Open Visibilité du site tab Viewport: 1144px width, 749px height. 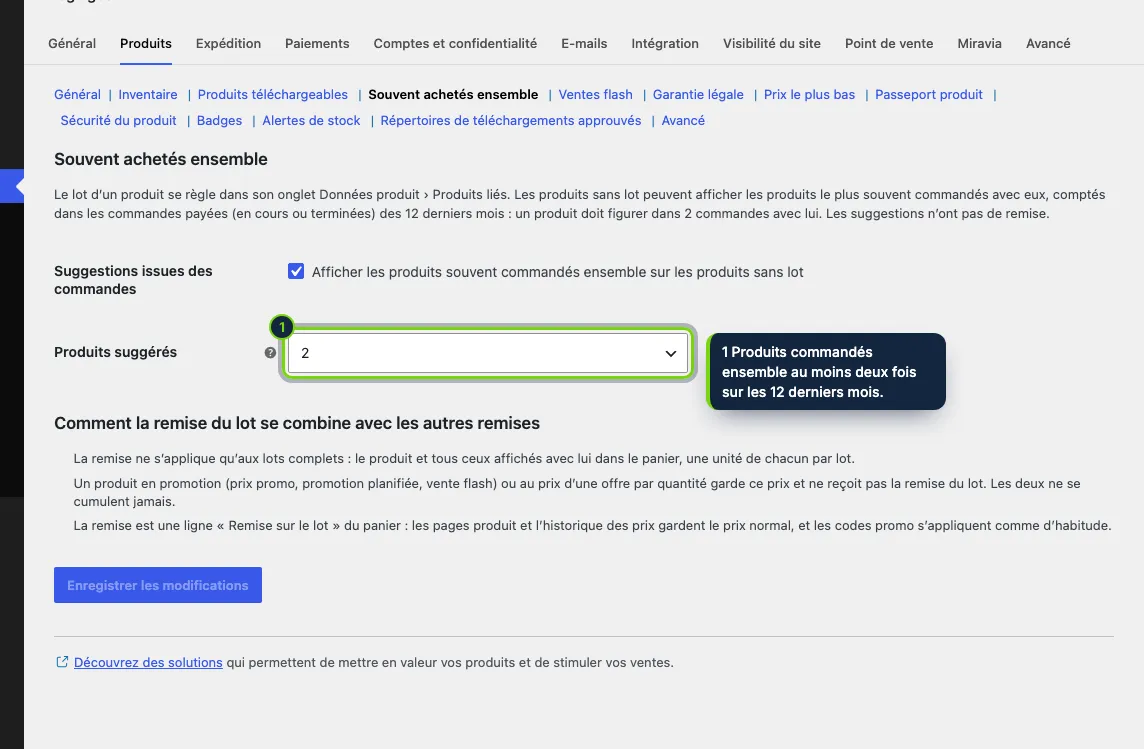click(772, 43)
